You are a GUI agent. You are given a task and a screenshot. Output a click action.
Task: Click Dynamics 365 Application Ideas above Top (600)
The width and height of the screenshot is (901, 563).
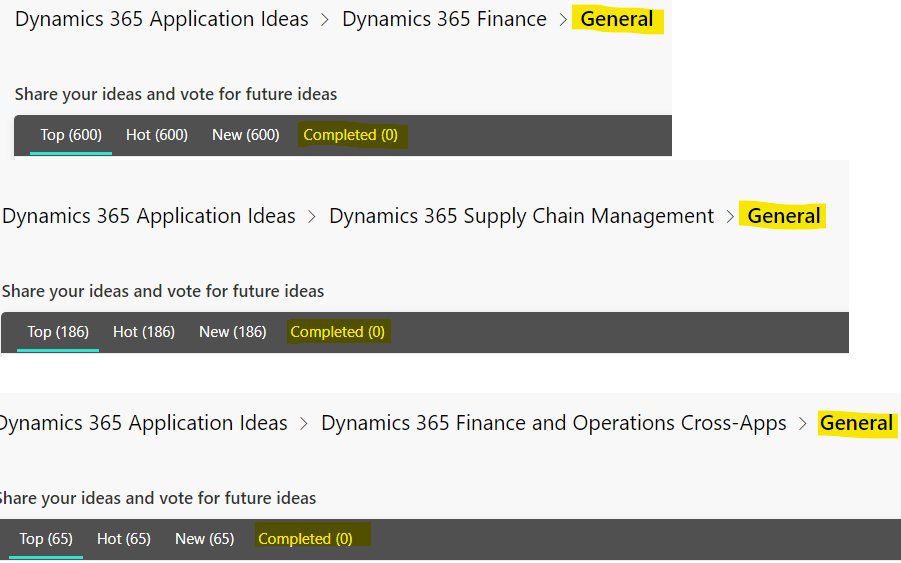(x=161, y=19)
